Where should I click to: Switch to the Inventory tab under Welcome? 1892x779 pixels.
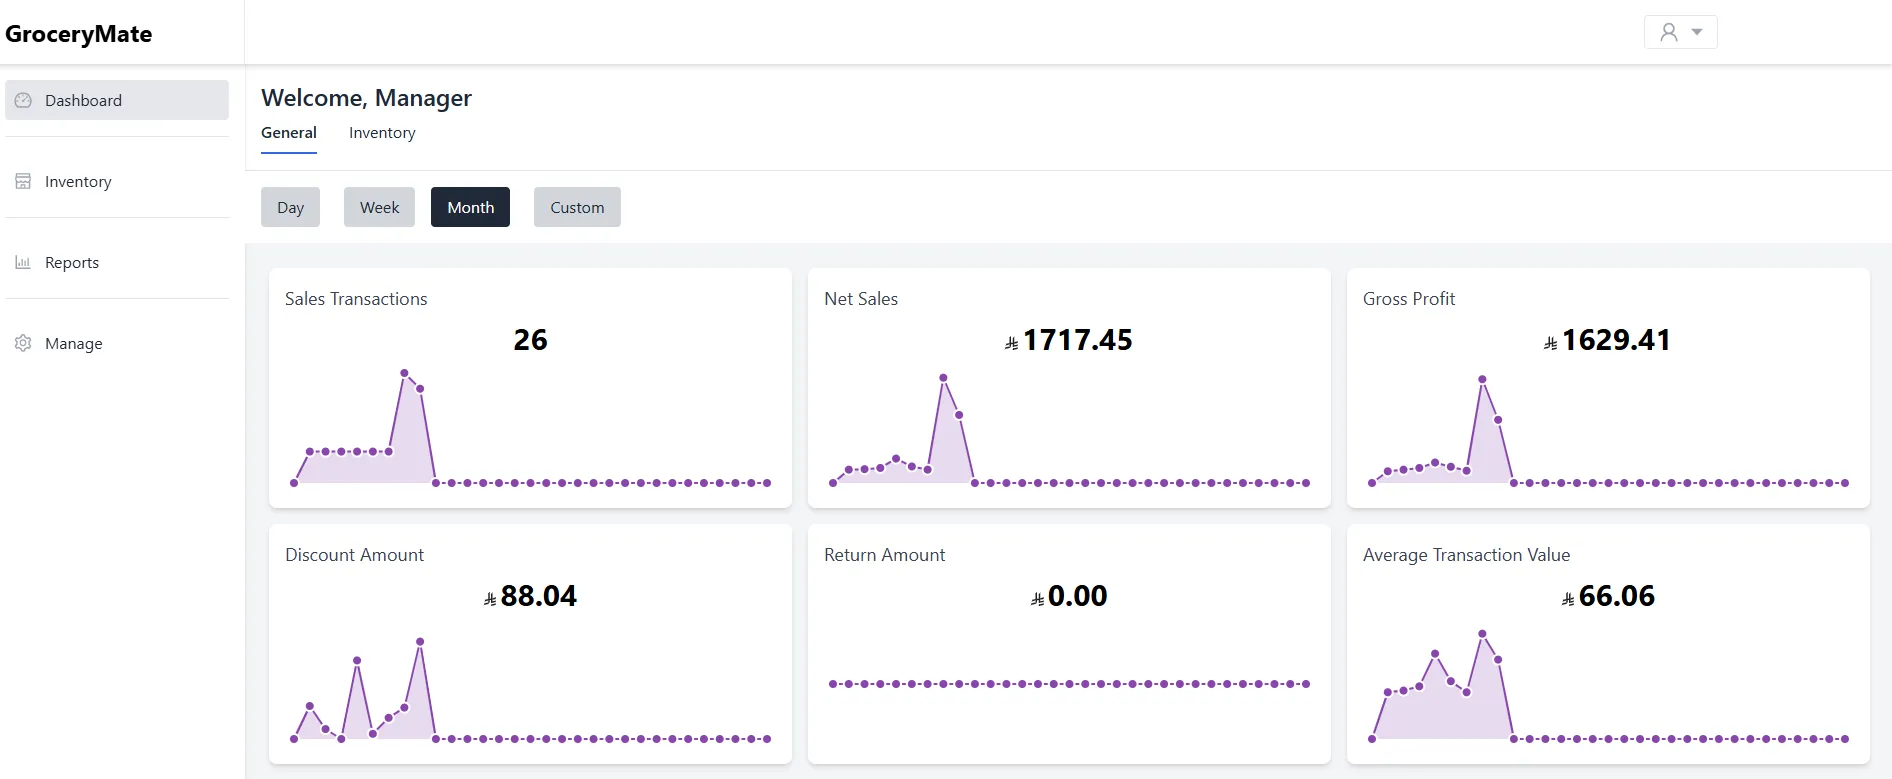381,133
